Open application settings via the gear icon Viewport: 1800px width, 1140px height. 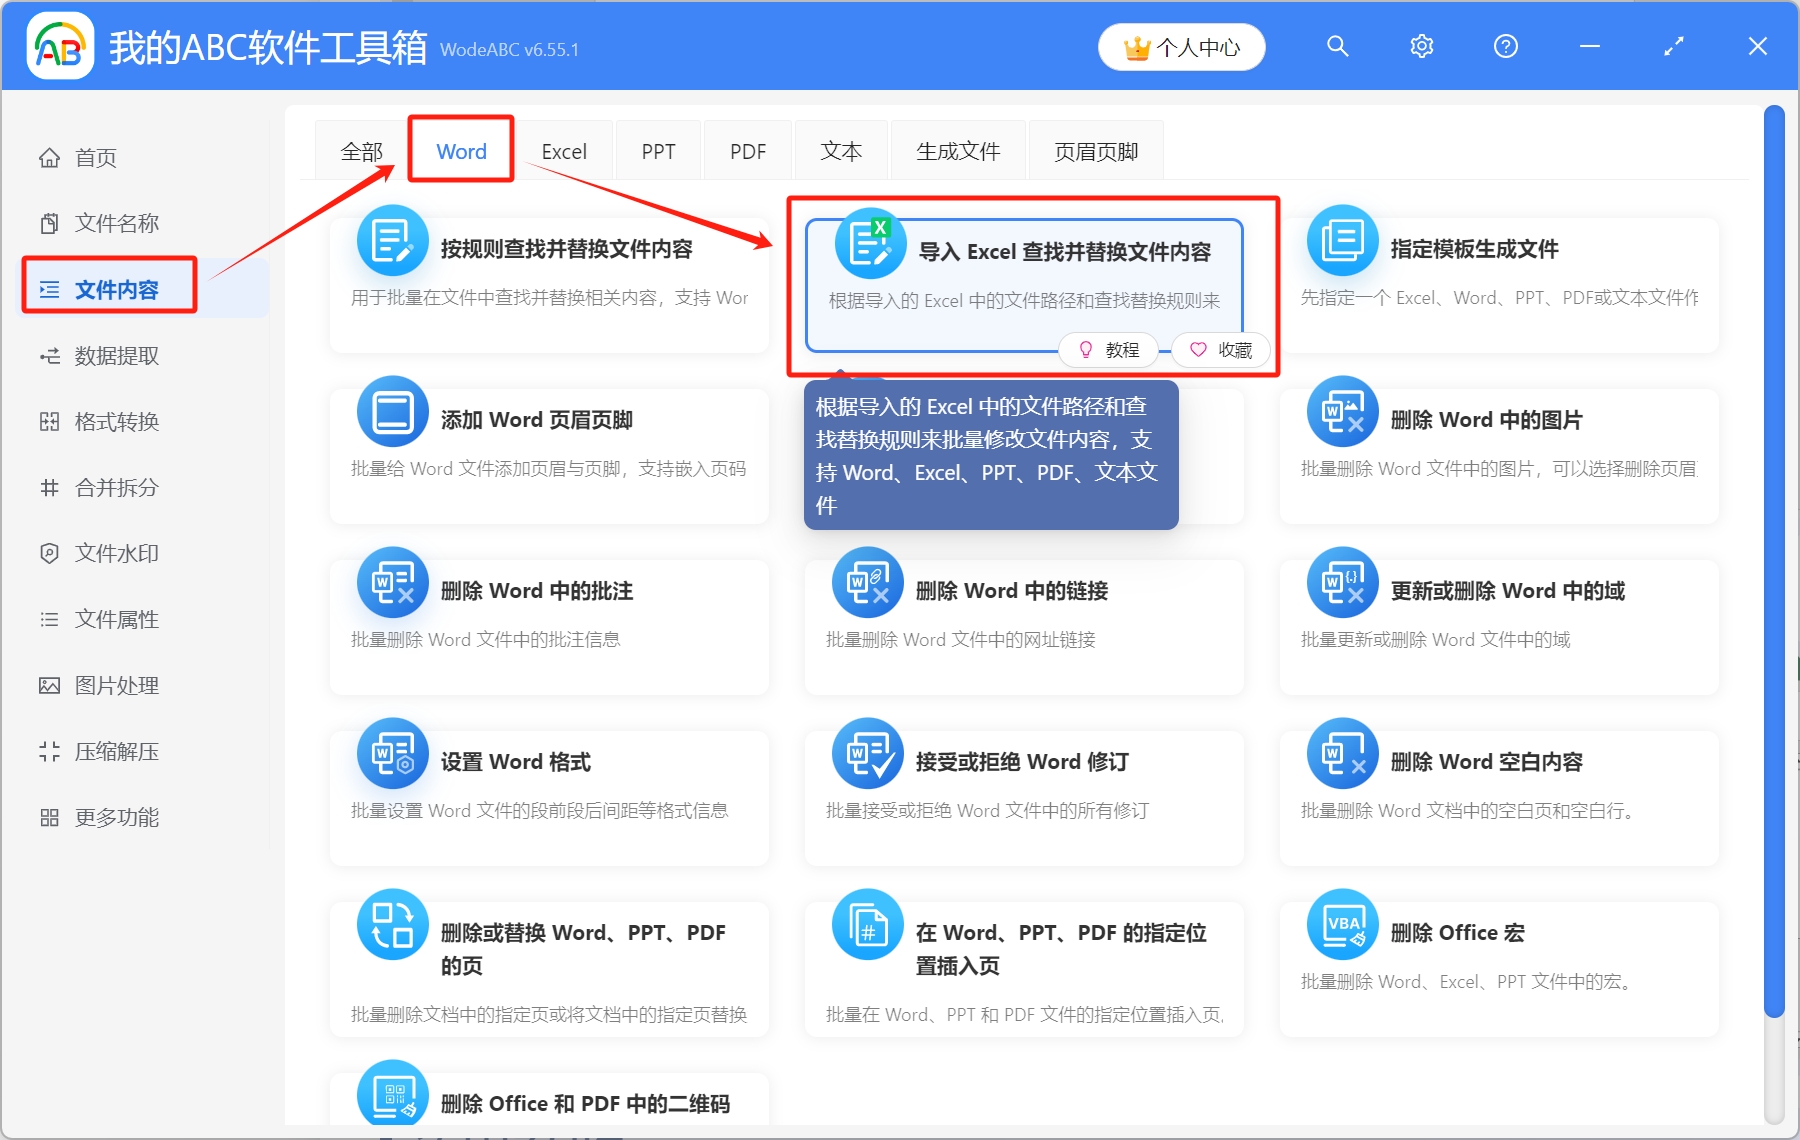1421,46
